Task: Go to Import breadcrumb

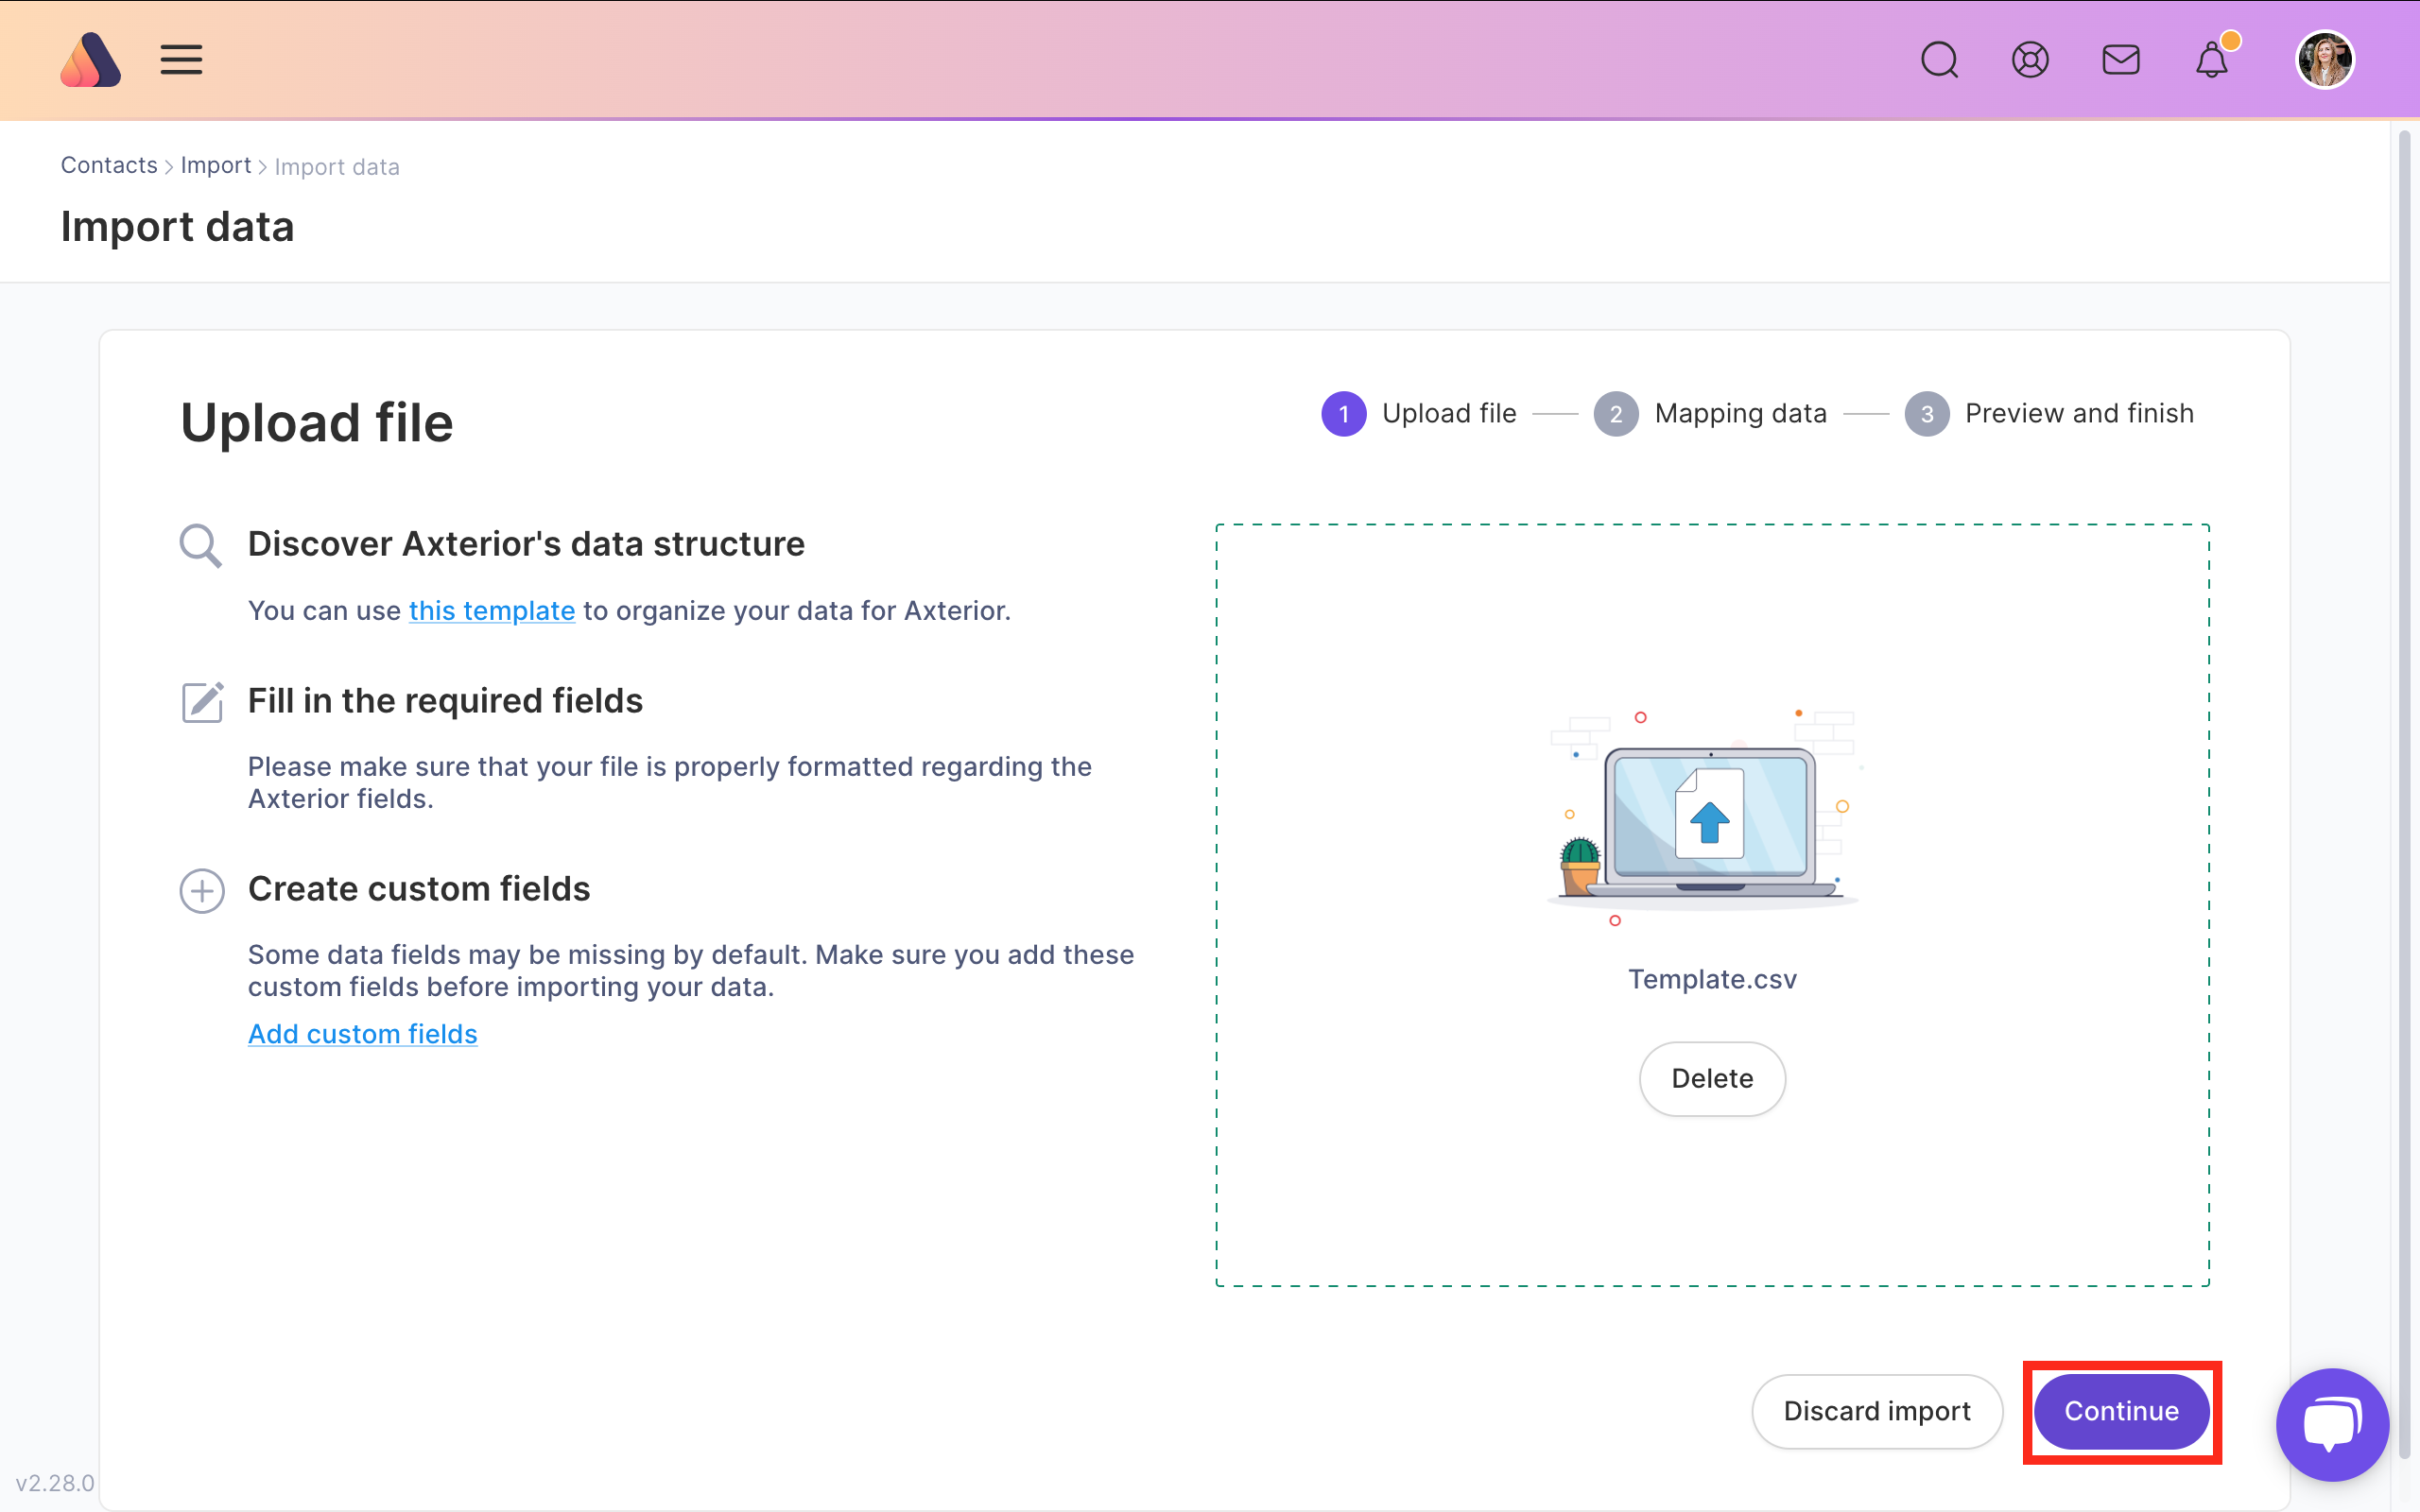Action: [x=216, y=165]
